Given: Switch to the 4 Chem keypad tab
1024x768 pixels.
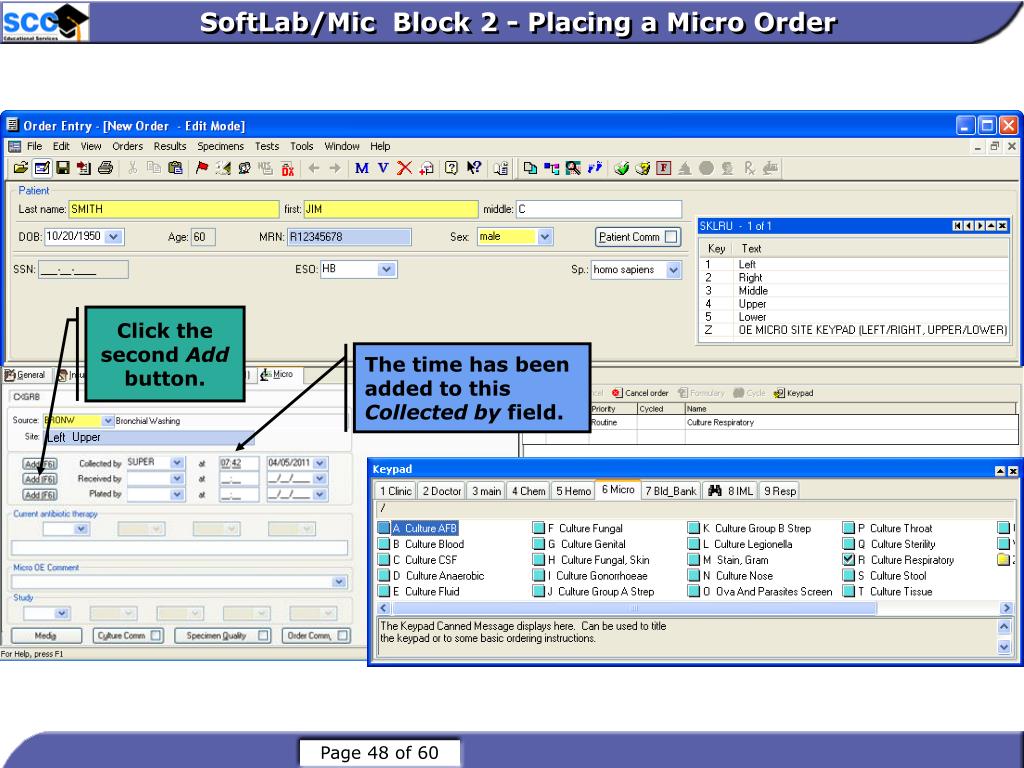Looking at the screenshot, I should point(528,491).
